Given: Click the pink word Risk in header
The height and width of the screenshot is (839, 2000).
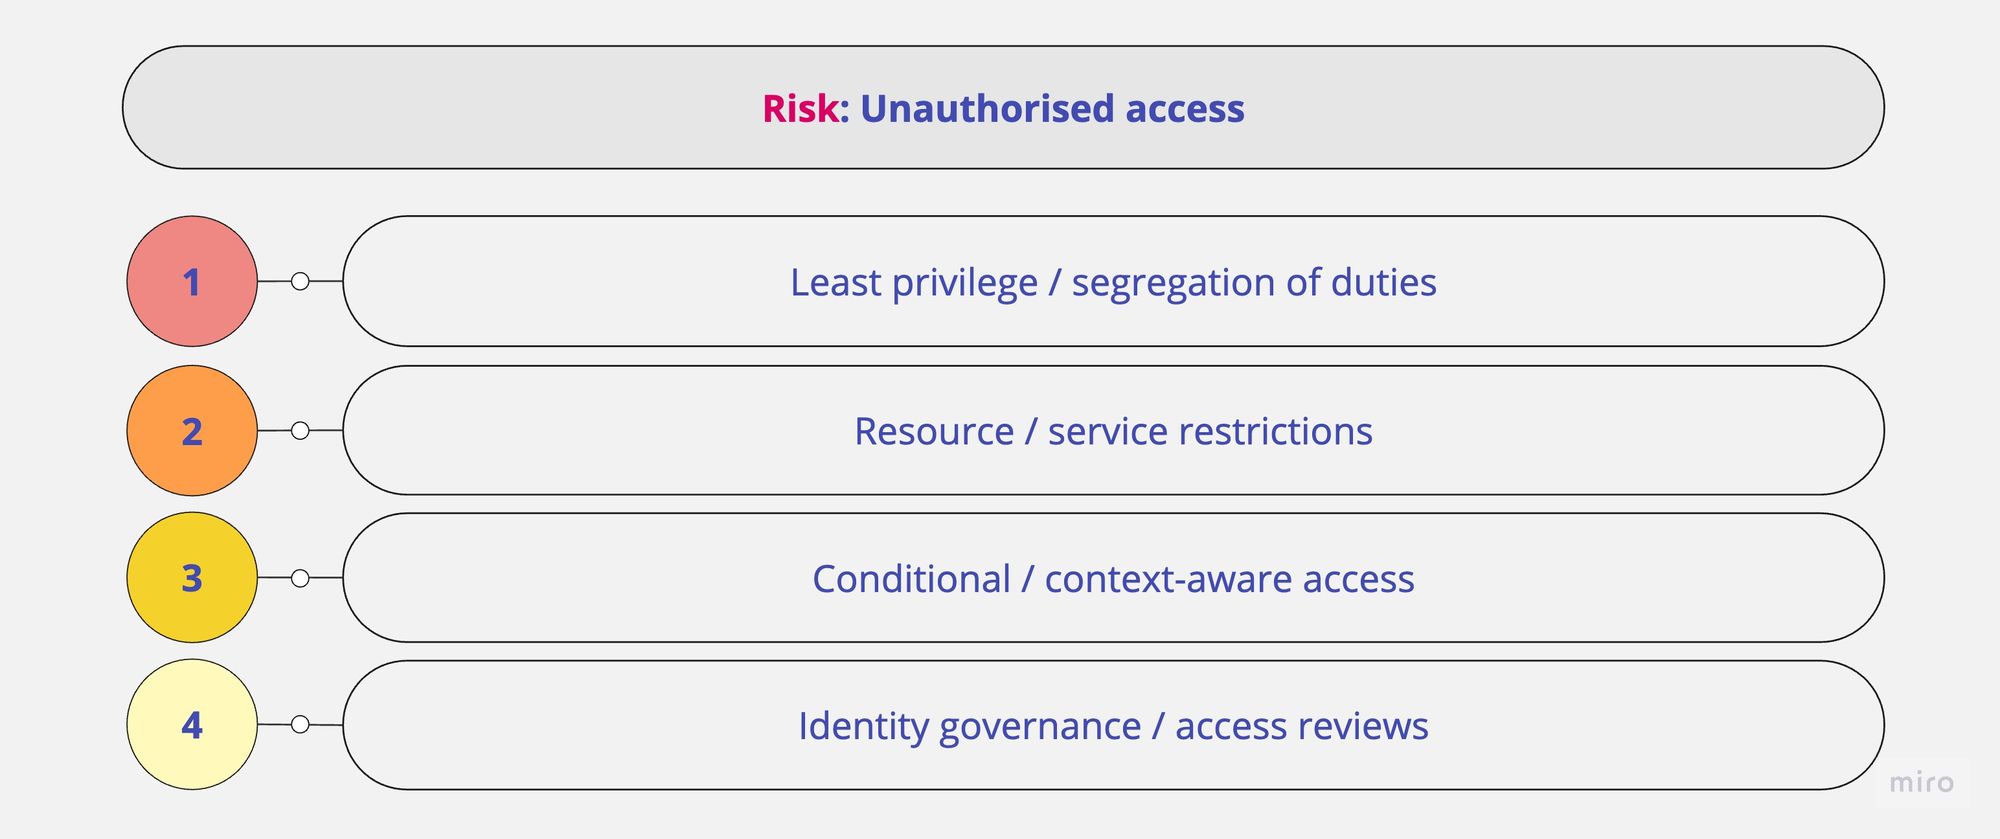Looking at the screenshot, I should coord(800,108).
